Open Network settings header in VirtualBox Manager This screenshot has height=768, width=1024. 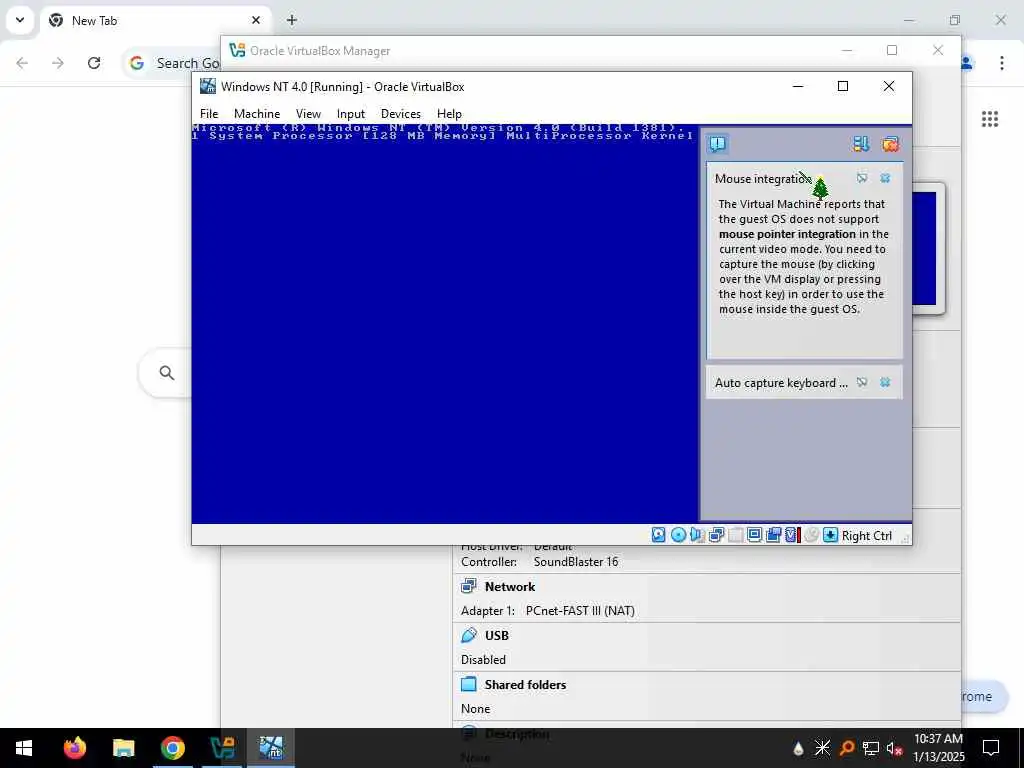point(509,586)
